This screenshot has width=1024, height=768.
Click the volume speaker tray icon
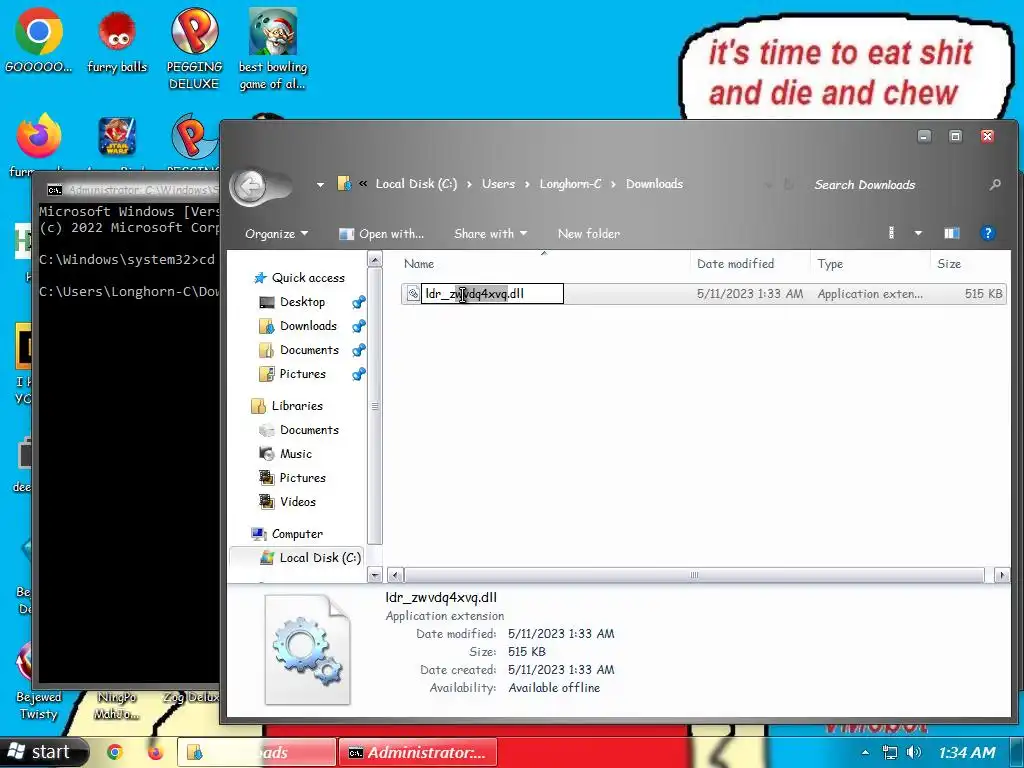[x=914, y=752]
